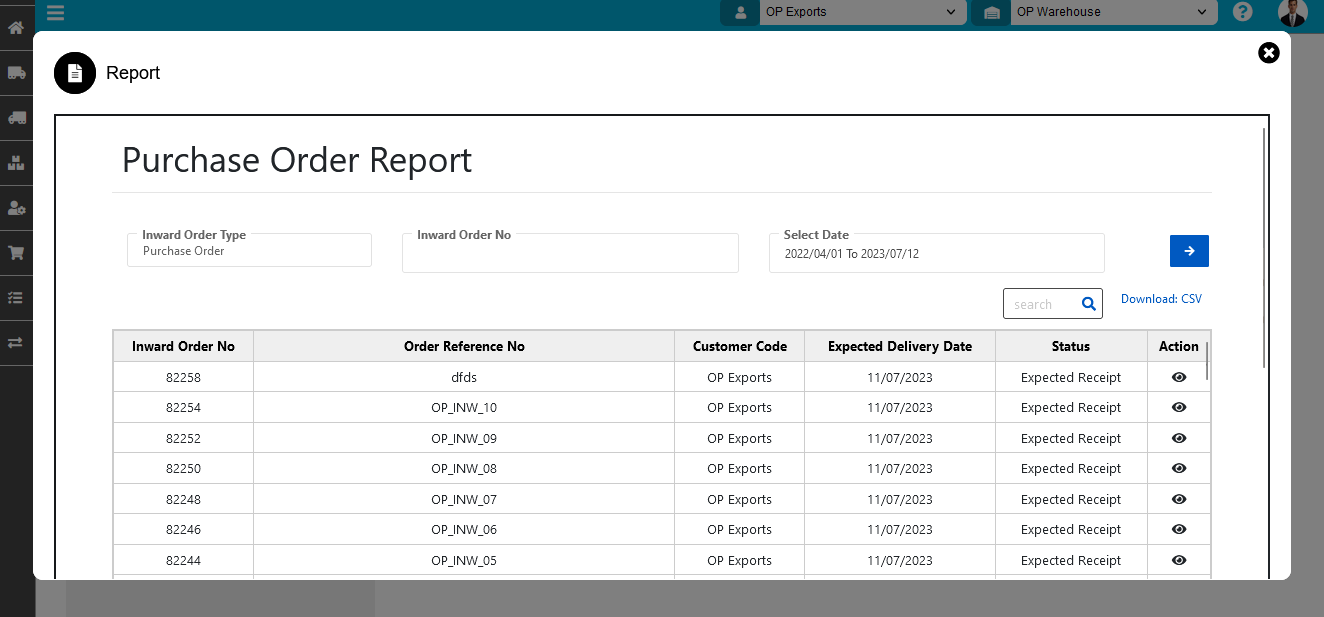Click the magnifier search icon
Viewport: 1324px width, 617px height.
pos(1088,304)
